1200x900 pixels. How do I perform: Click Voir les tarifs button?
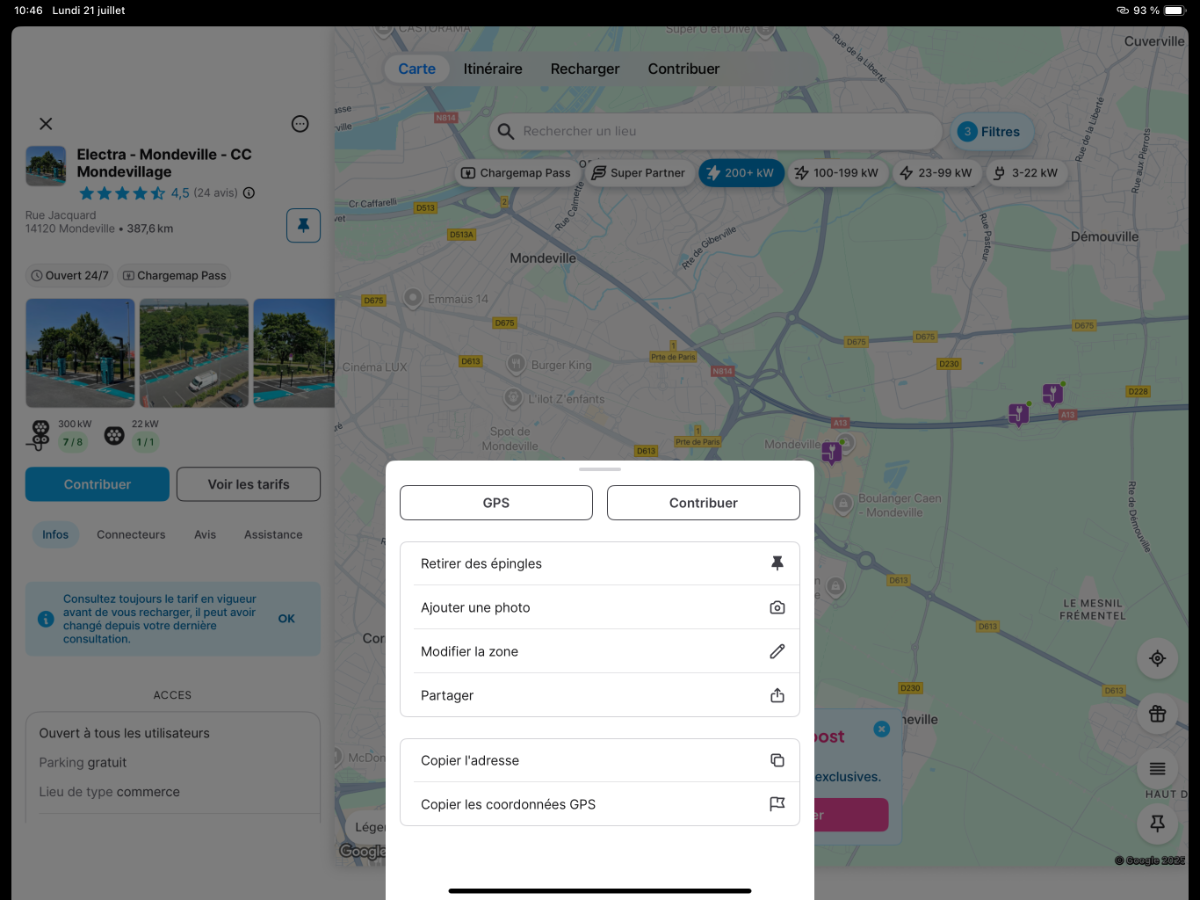click(249, 484)
